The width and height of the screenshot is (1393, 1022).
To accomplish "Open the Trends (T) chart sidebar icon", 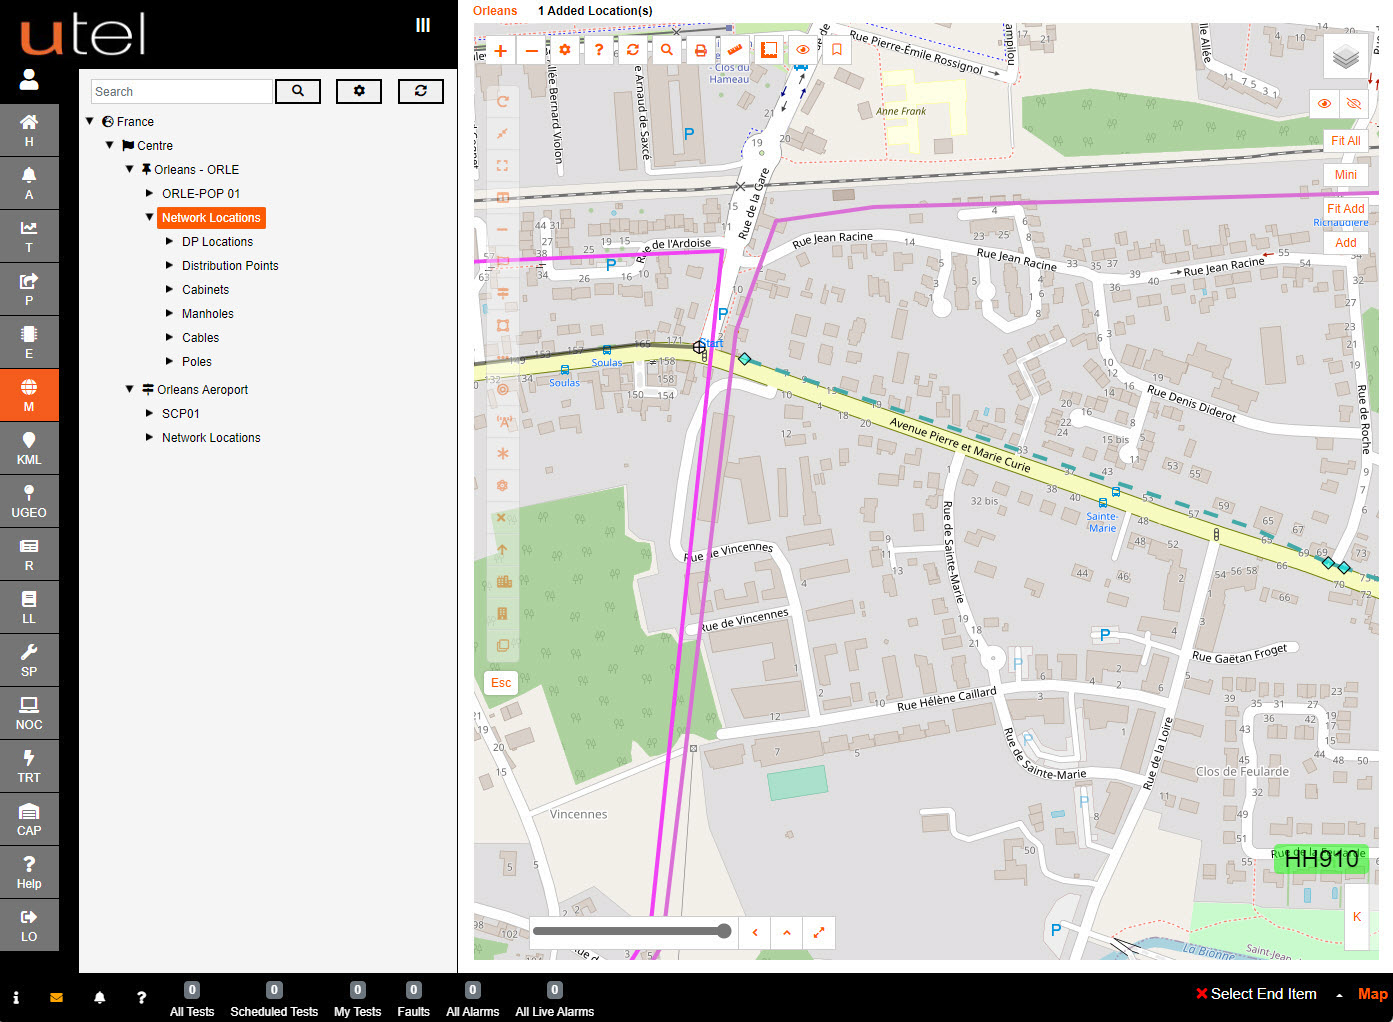I will 29,236.
